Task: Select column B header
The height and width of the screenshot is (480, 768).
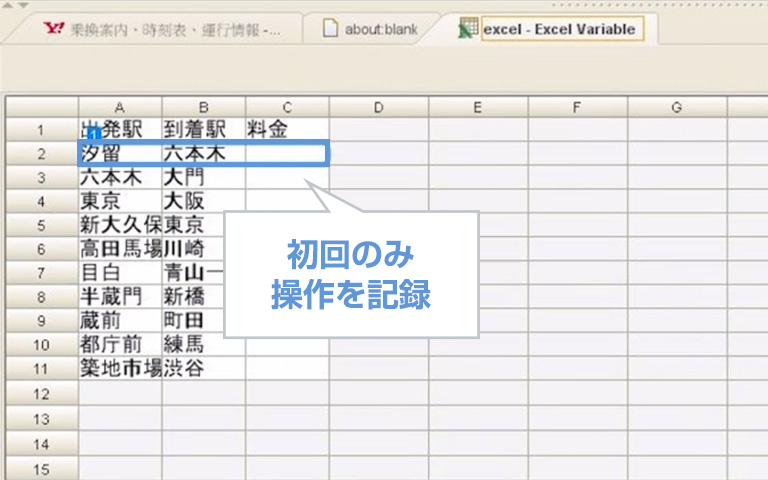Action: (x=204, y=107)
